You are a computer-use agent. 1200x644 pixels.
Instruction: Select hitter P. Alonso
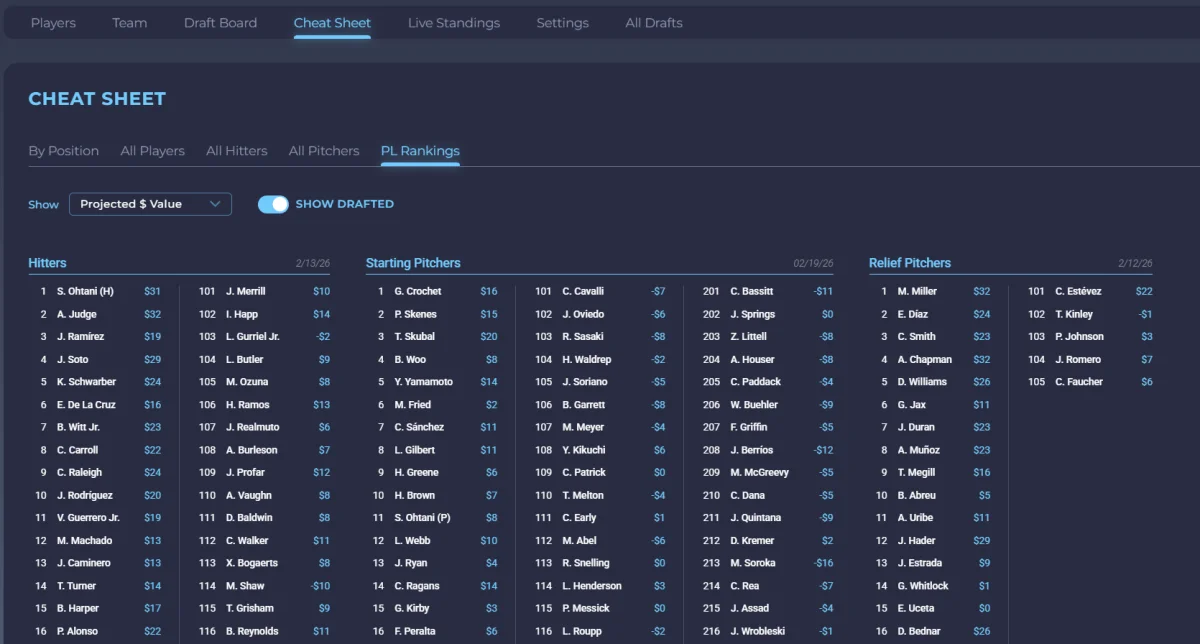[x=77, y=631]
